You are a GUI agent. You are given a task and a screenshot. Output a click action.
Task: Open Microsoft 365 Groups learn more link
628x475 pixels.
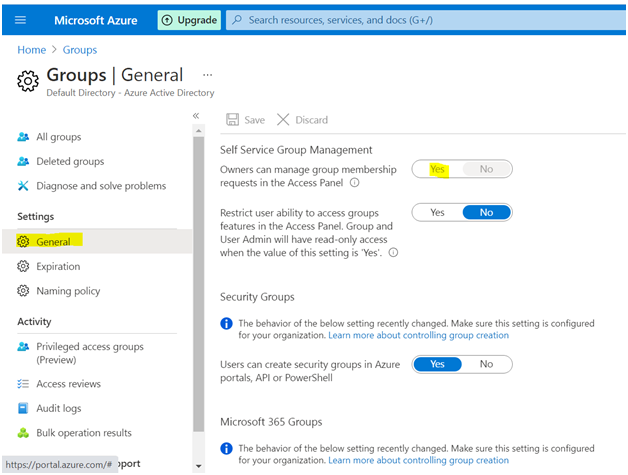tap(419, 460)
